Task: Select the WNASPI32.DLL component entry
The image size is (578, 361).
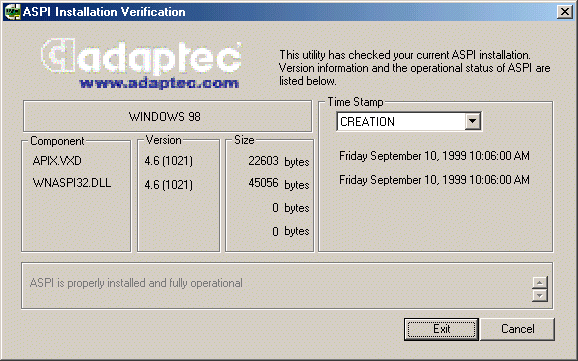Action: pos(72,183)
